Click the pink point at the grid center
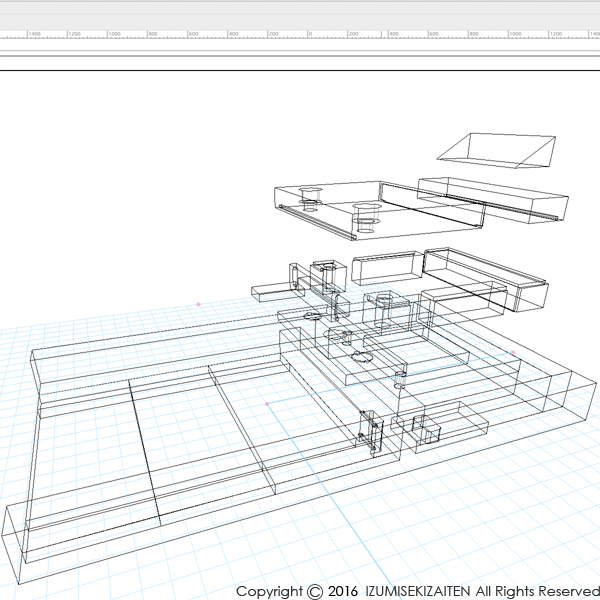Screen dimensions: 600x600 click(267, 404)
